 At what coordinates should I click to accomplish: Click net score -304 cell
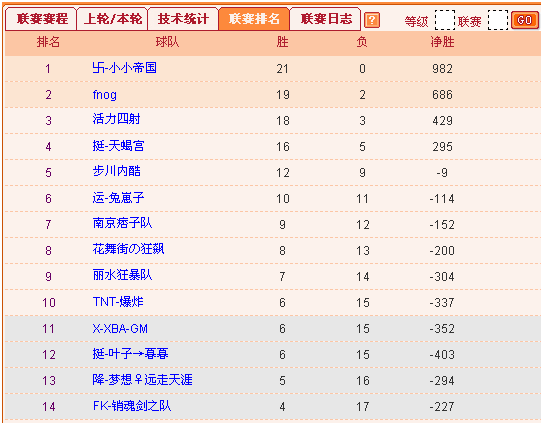(x=442, y=277)
